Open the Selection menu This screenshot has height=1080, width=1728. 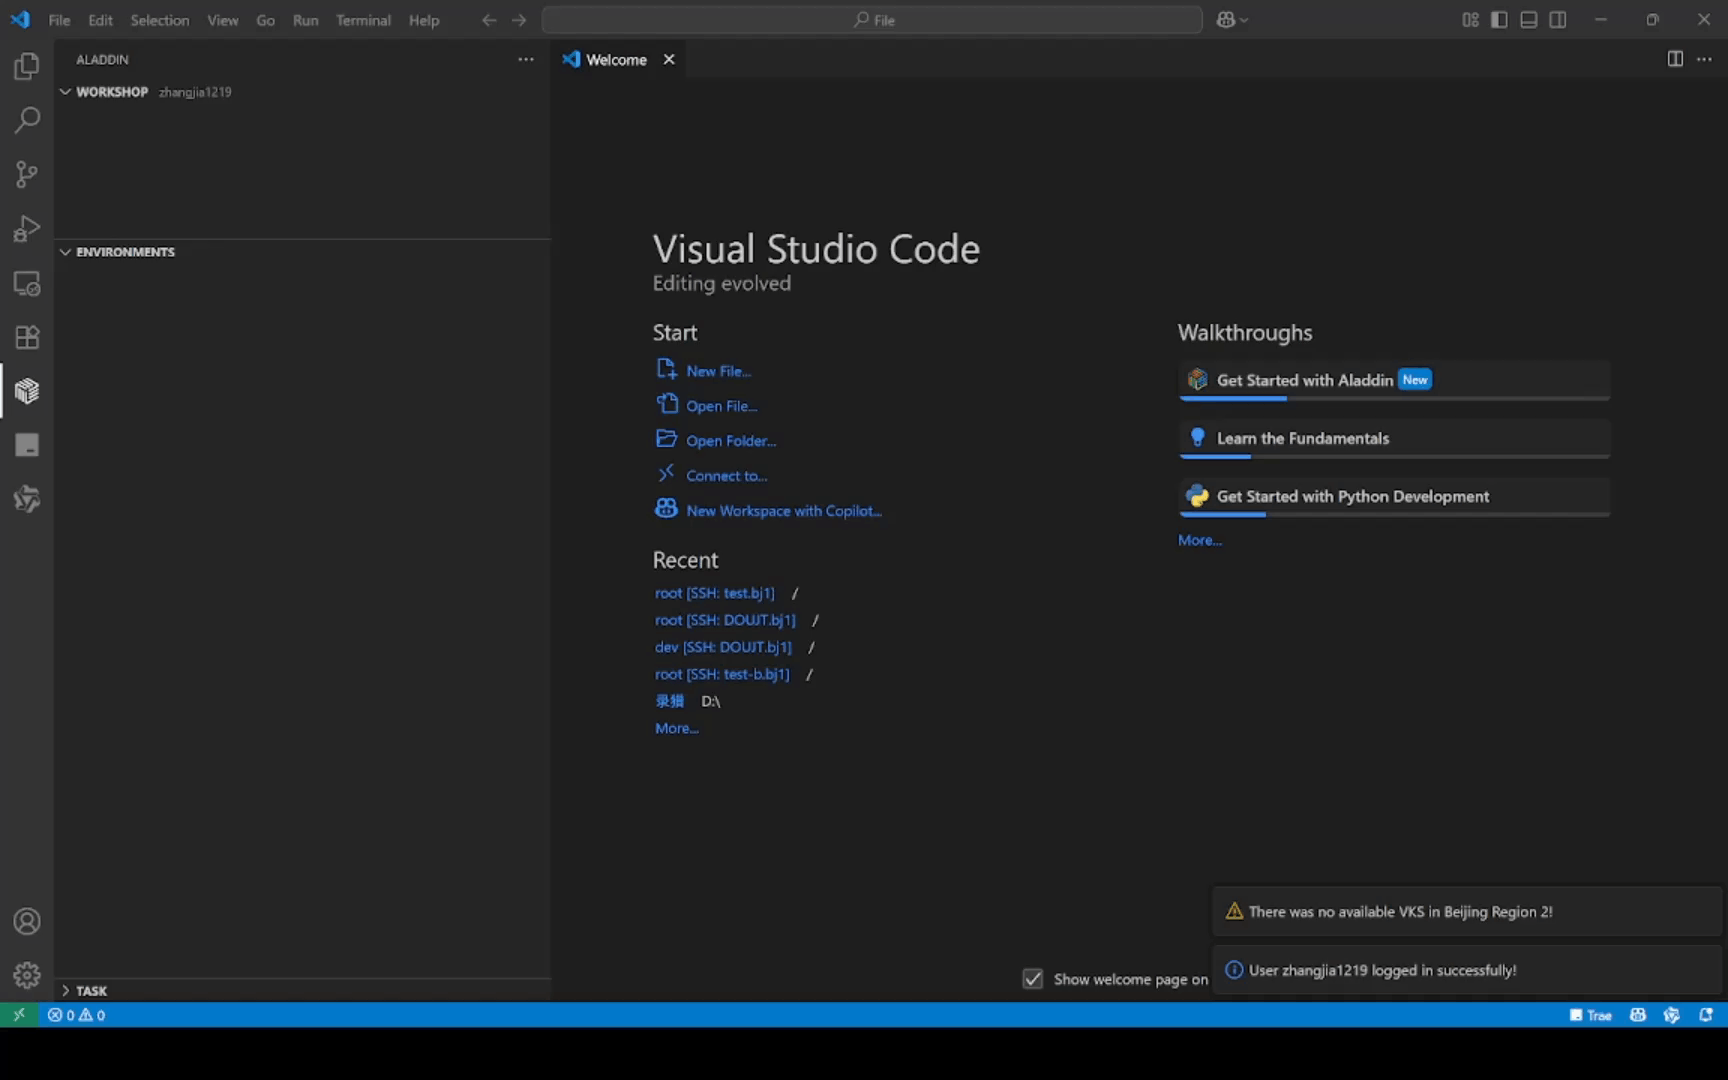point(160,20)
